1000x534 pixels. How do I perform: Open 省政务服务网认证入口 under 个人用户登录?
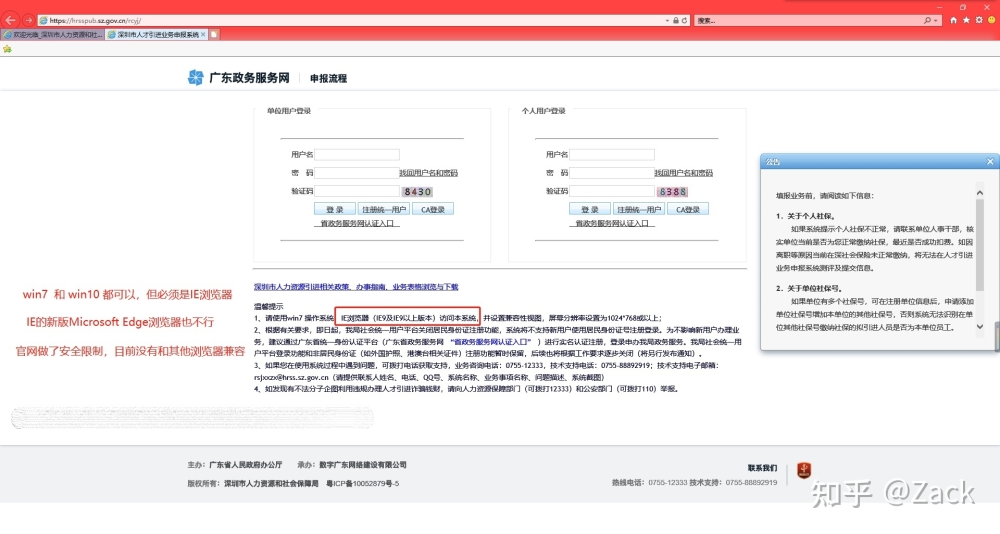tap(612, 223)
